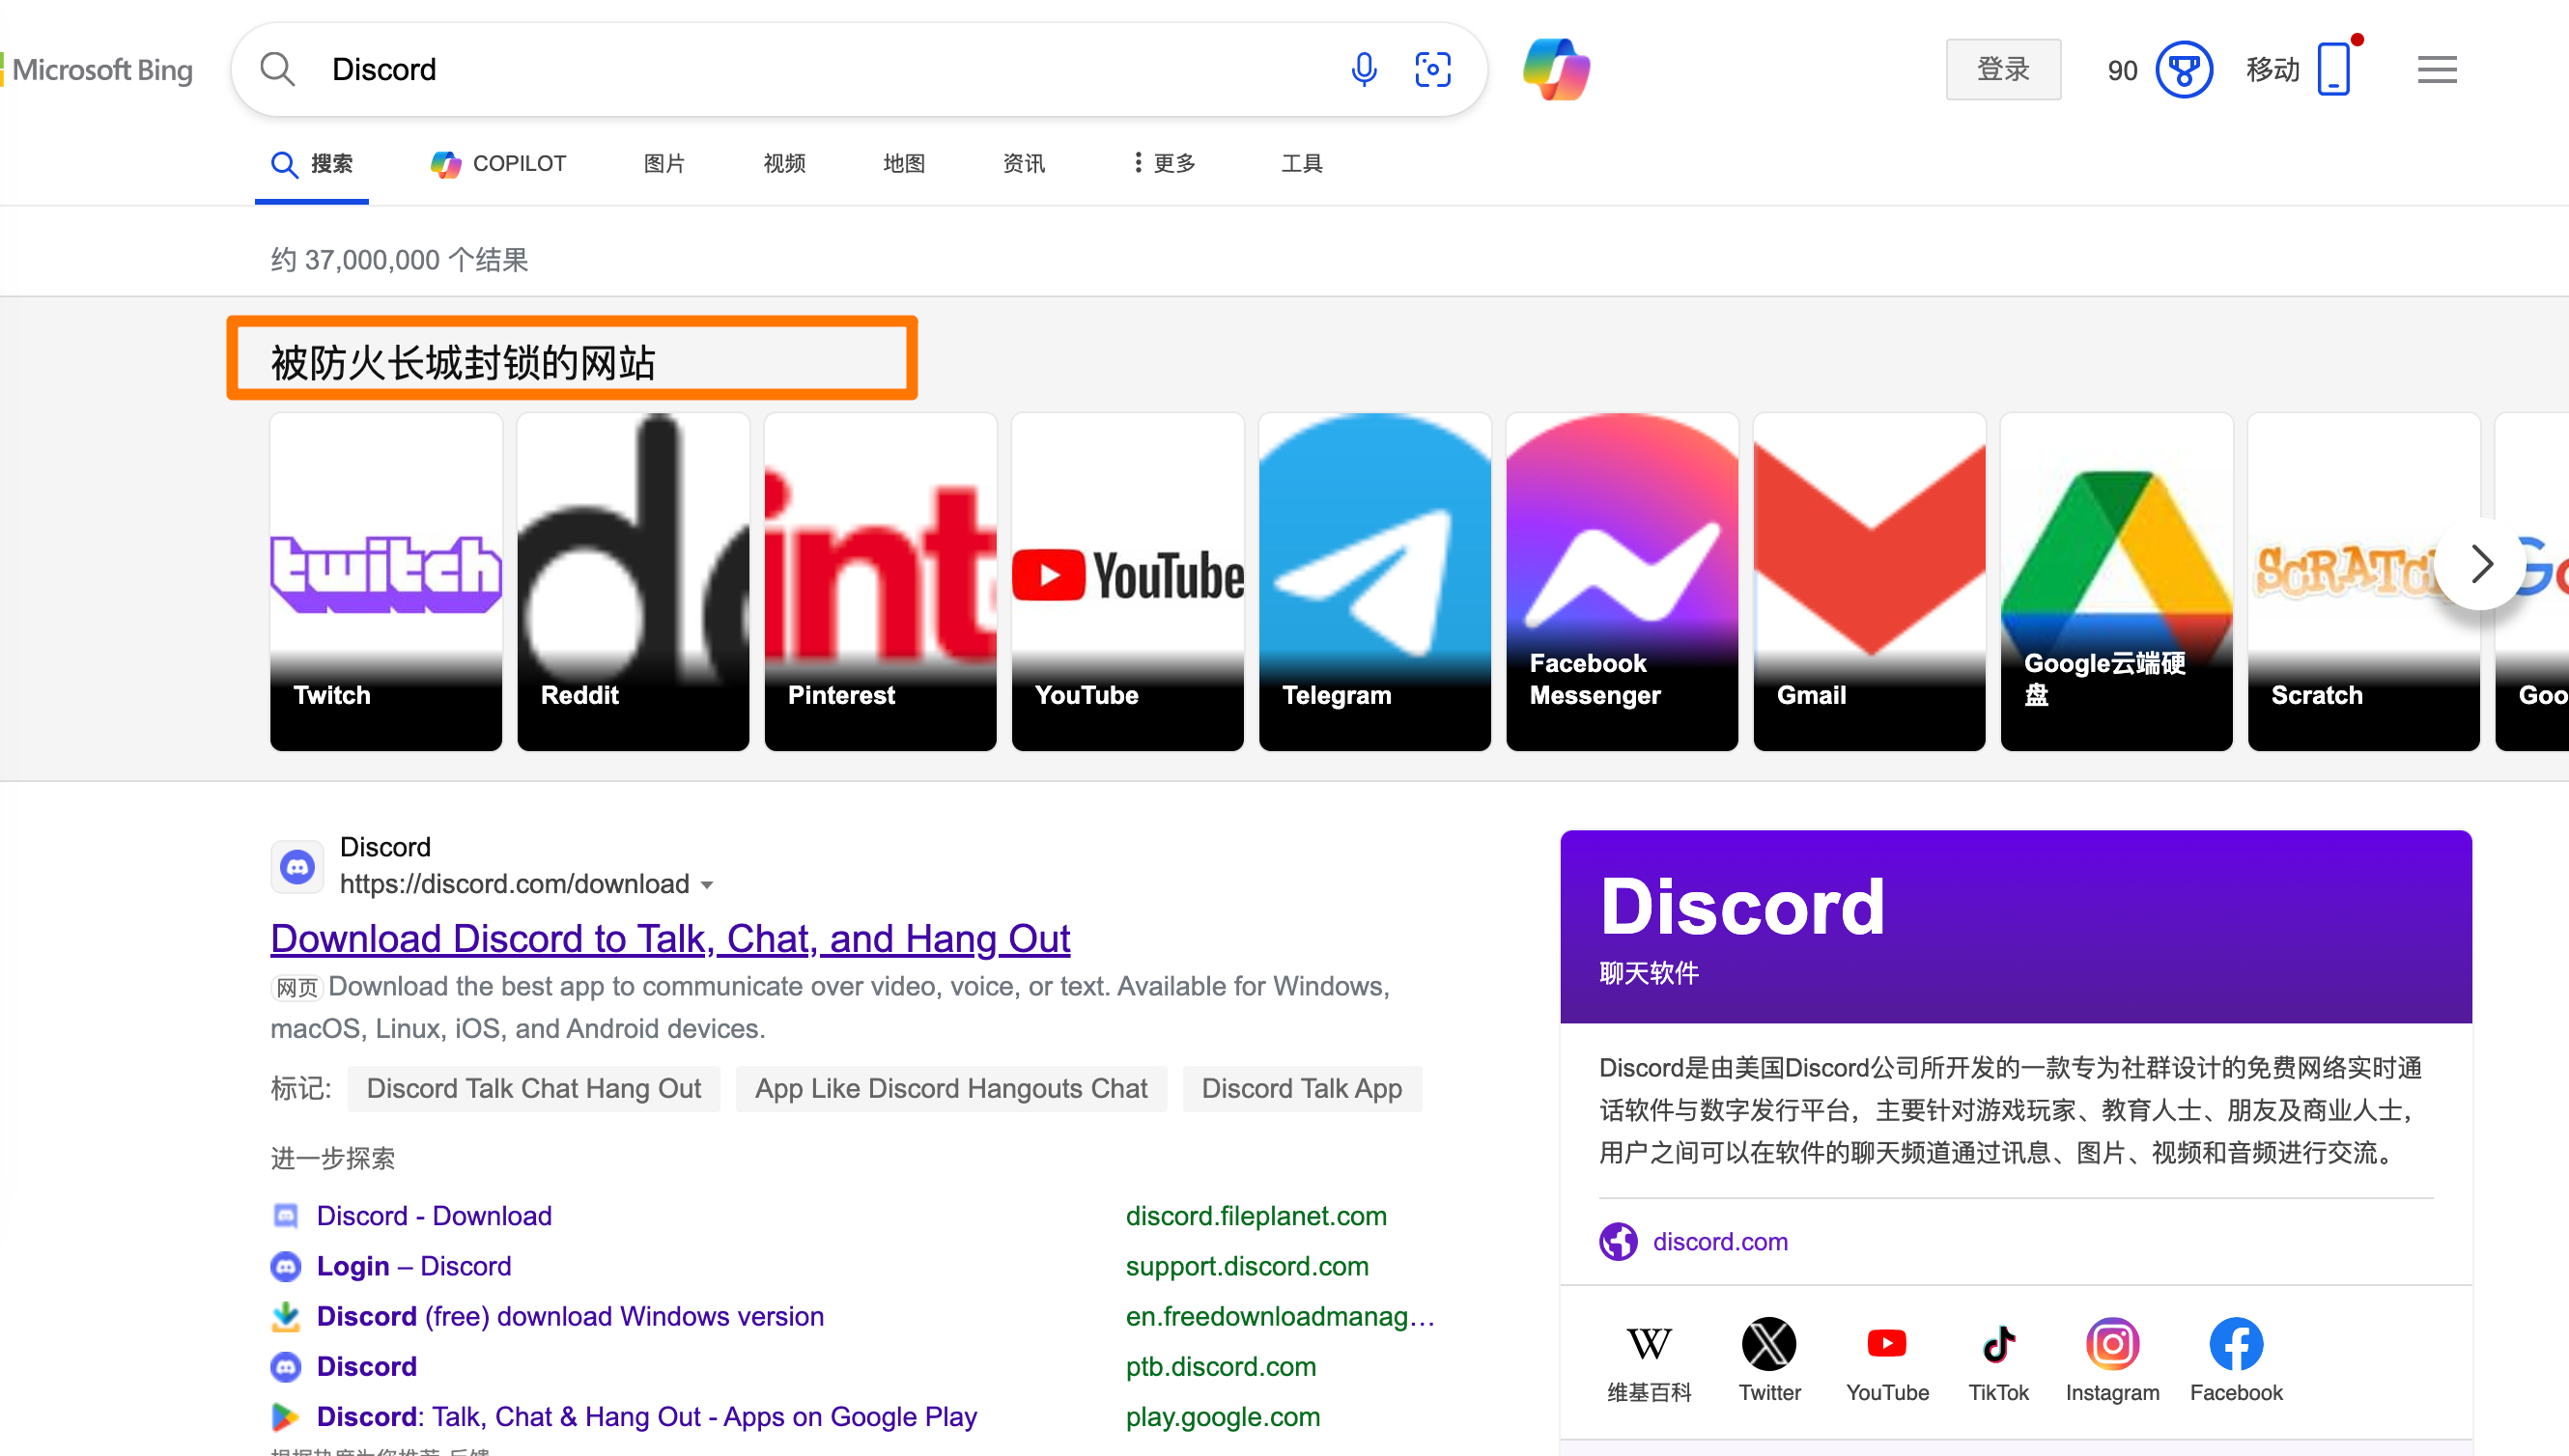Image resolution: width=2569 pixels, height=1456 pixels.
Task: Open Download Discord to Talk, Chat result
Action: (x=670, y=938)
